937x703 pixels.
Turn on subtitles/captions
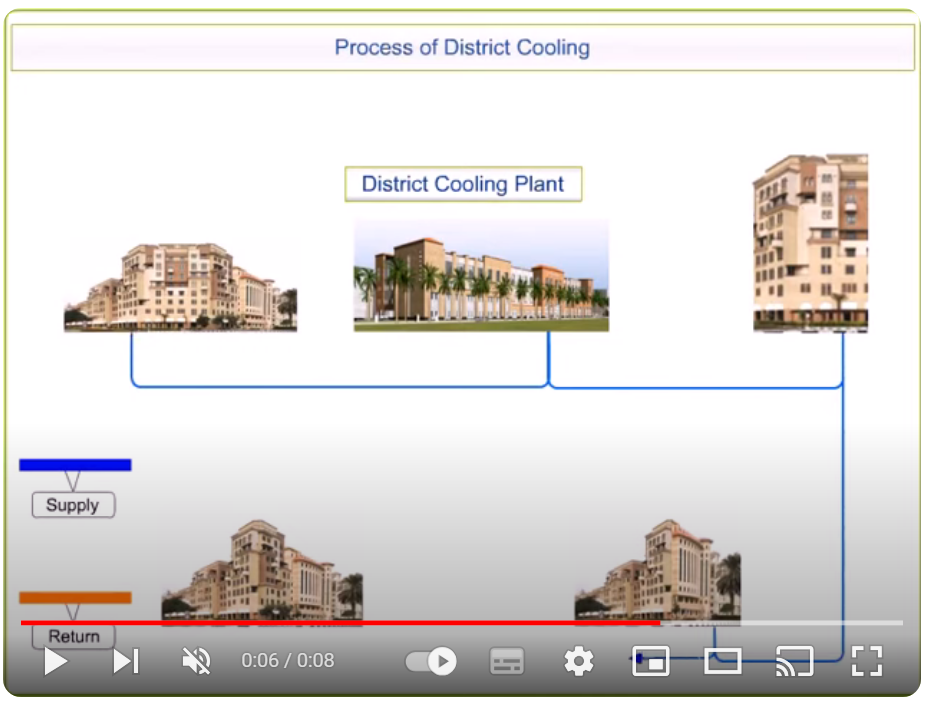[x=507, y=662]
